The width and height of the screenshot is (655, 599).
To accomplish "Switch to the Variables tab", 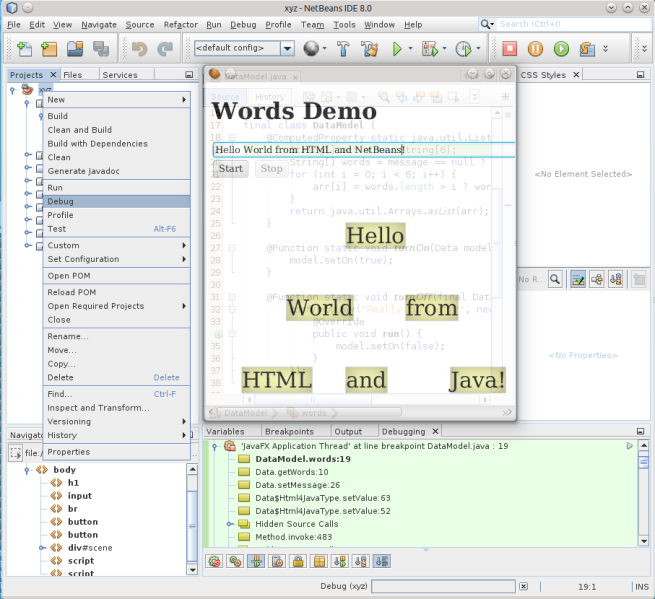I will (225, 431).
